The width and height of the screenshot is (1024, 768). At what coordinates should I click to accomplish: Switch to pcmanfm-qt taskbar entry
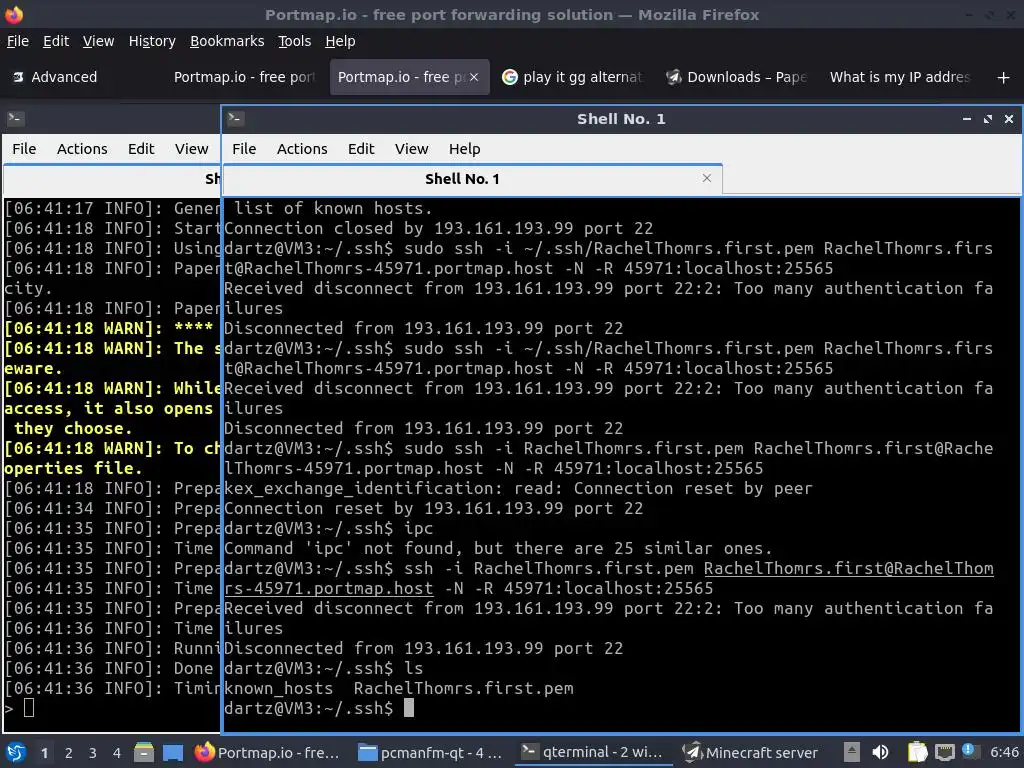431,752
